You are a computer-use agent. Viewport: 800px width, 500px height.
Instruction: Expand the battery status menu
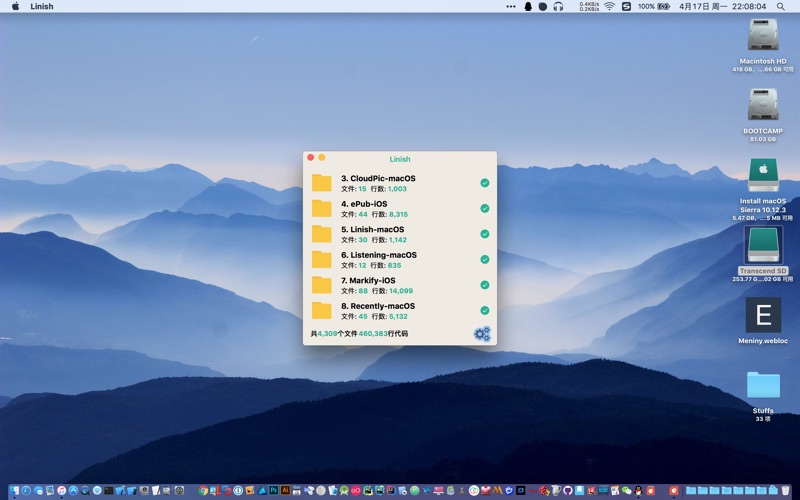click(664, 6)
